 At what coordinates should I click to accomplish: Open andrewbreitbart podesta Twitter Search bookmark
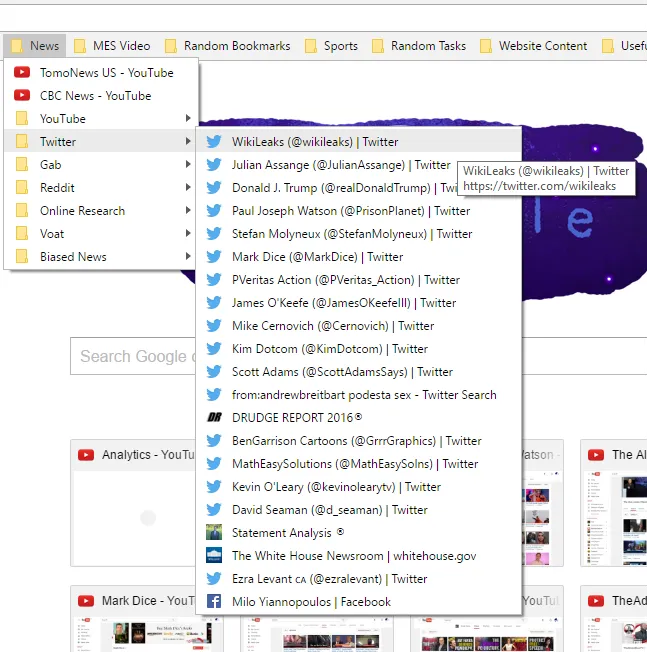click(x=359, y=395)
